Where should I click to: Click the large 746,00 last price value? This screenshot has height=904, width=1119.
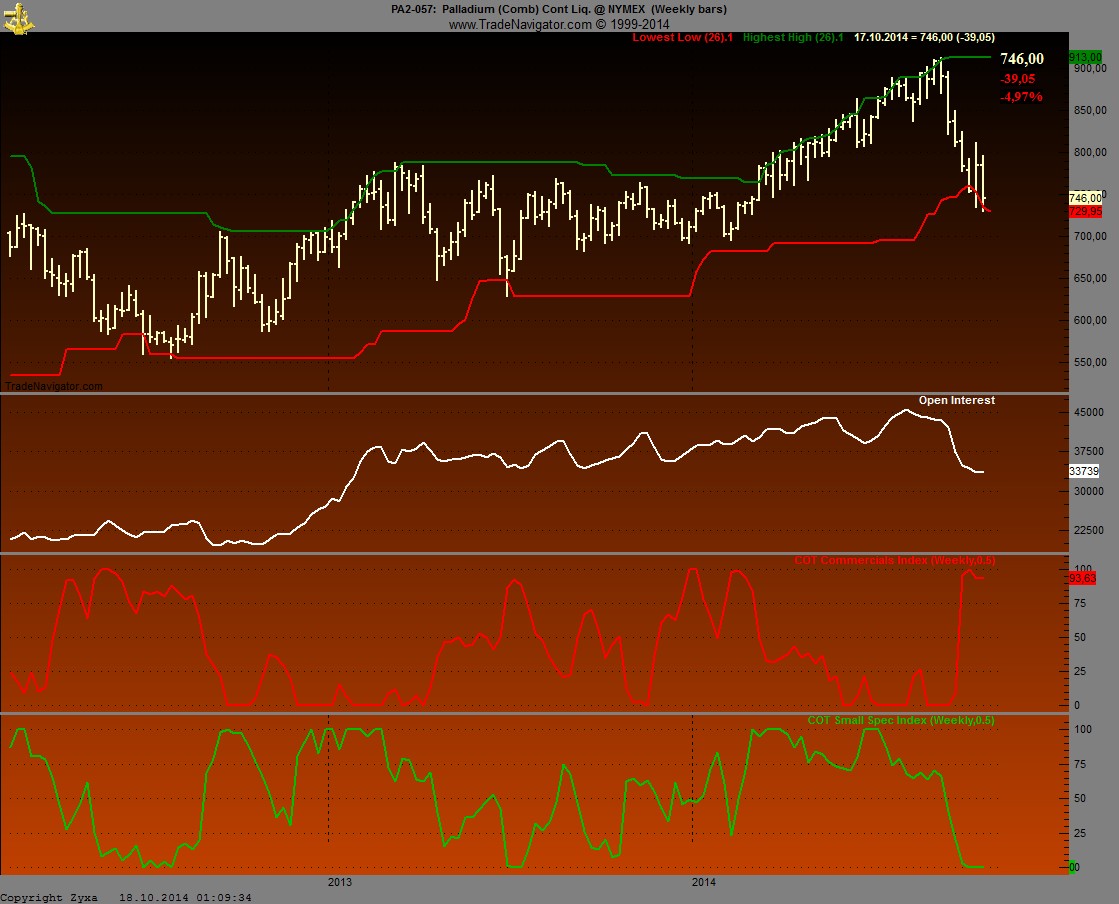click(x=1021, y=59)
